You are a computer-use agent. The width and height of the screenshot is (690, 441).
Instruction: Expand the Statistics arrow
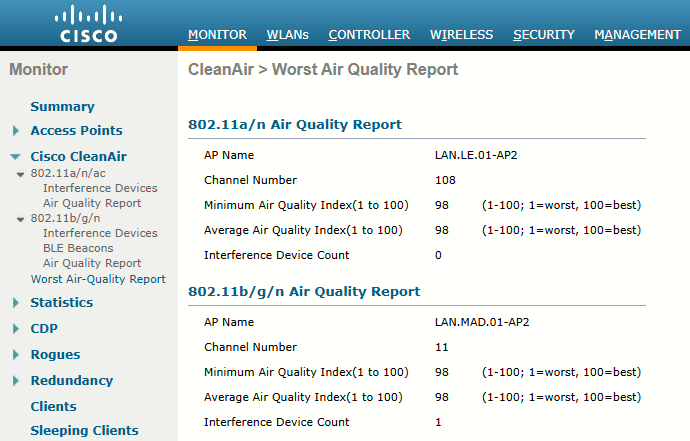coord(16,303)
